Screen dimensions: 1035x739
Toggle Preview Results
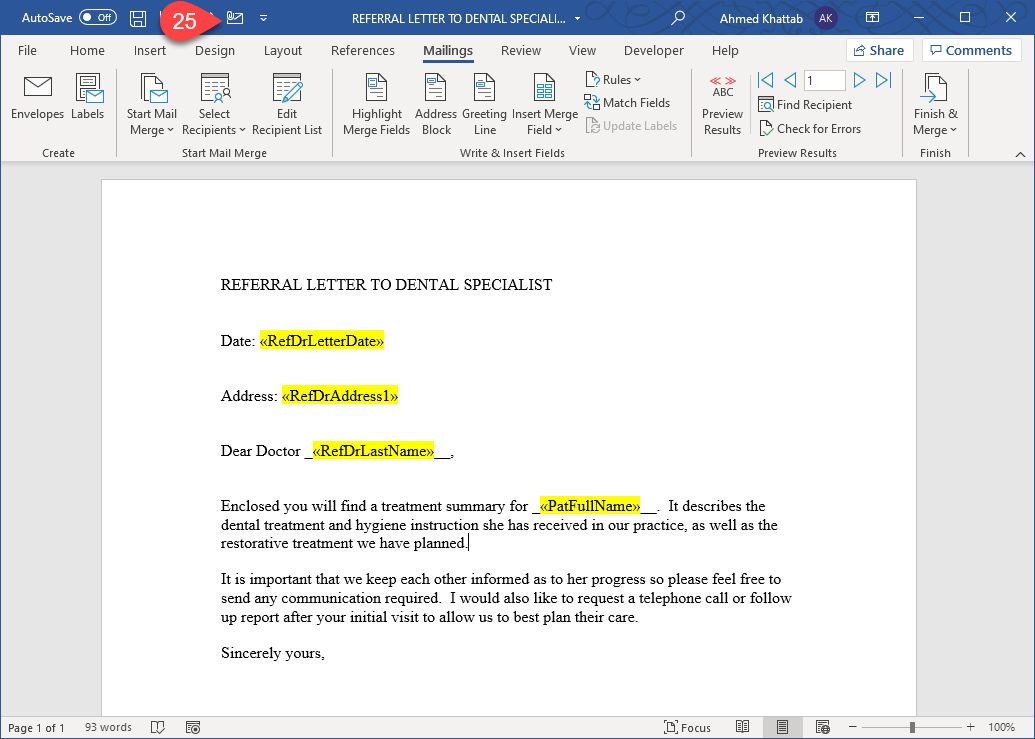tap(722, 104)
